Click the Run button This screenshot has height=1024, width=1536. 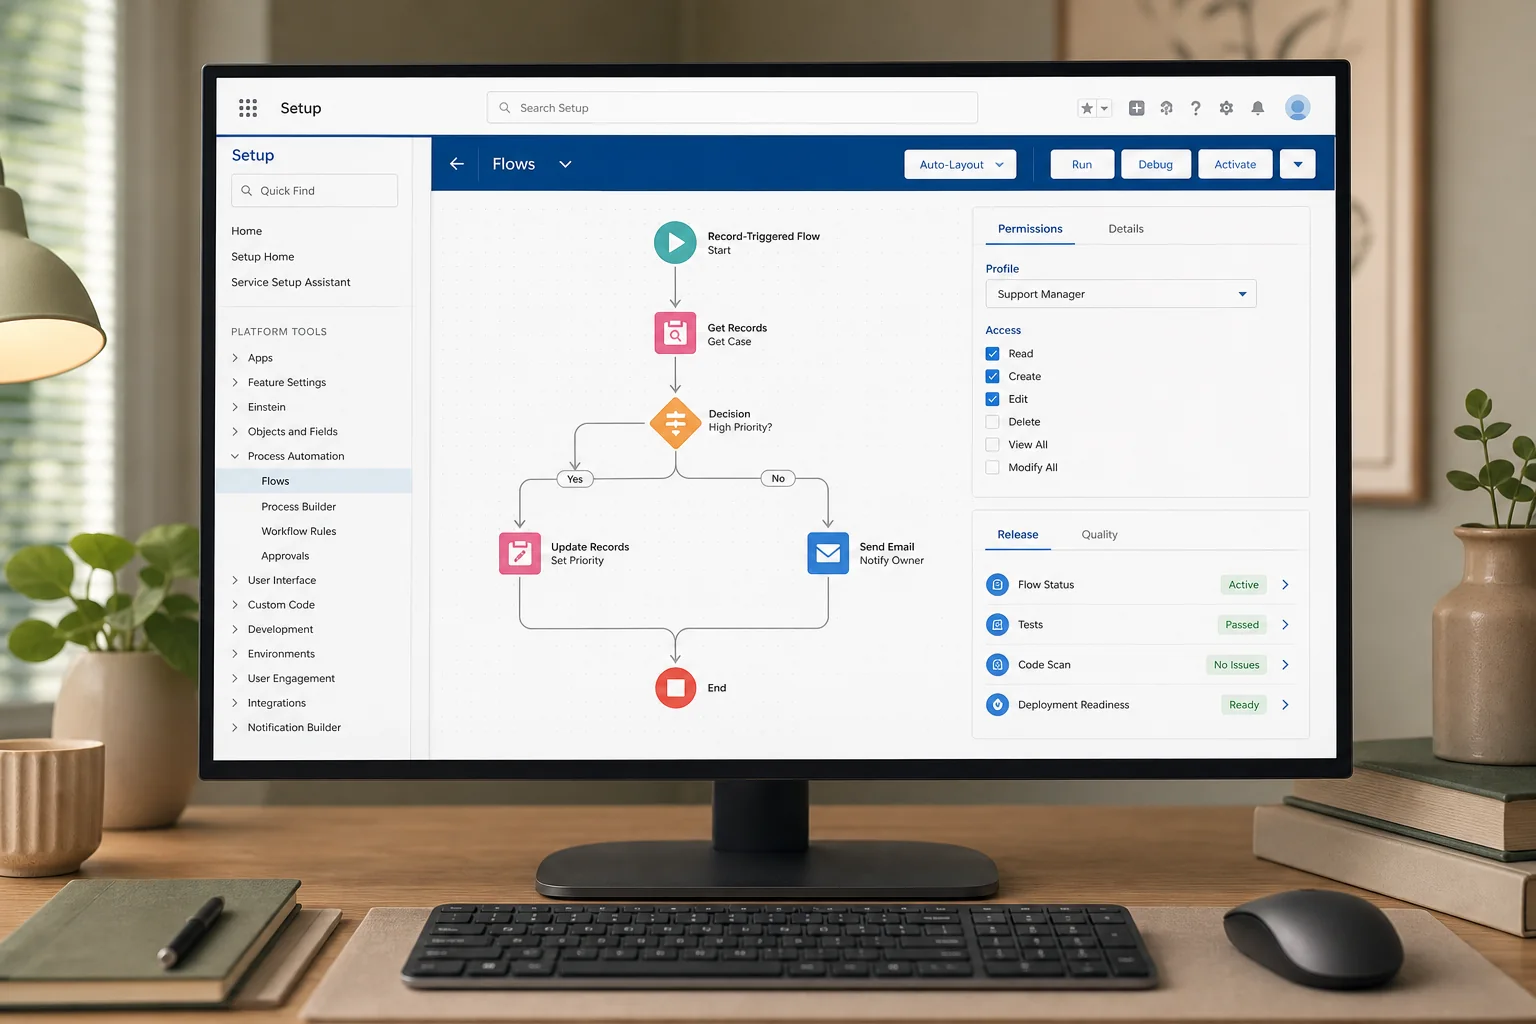1082,165
